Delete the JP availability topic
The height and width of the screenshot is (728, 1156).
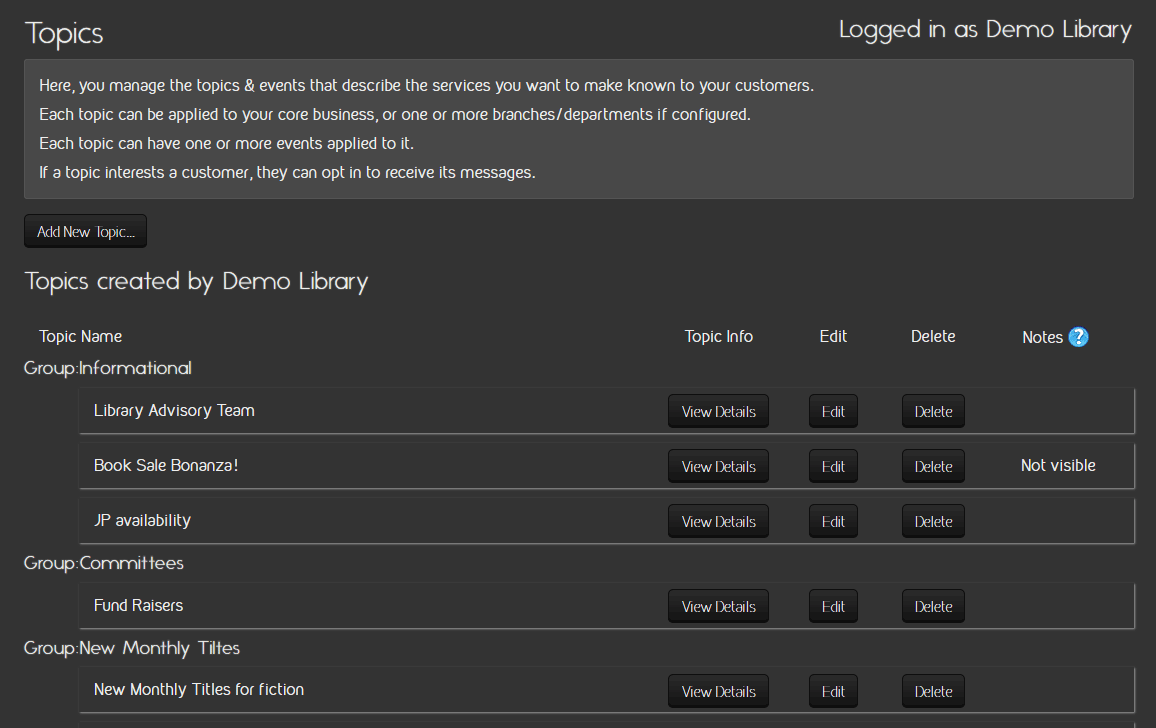pos(933,521)
